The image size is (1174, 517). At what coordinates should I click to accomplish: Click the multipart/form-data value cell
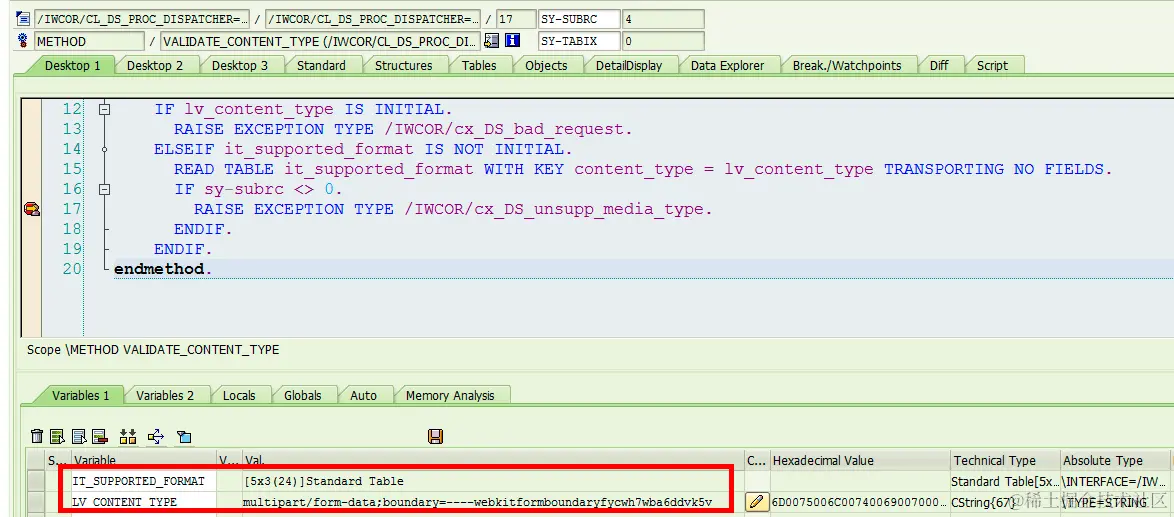(x=492, y=501)
